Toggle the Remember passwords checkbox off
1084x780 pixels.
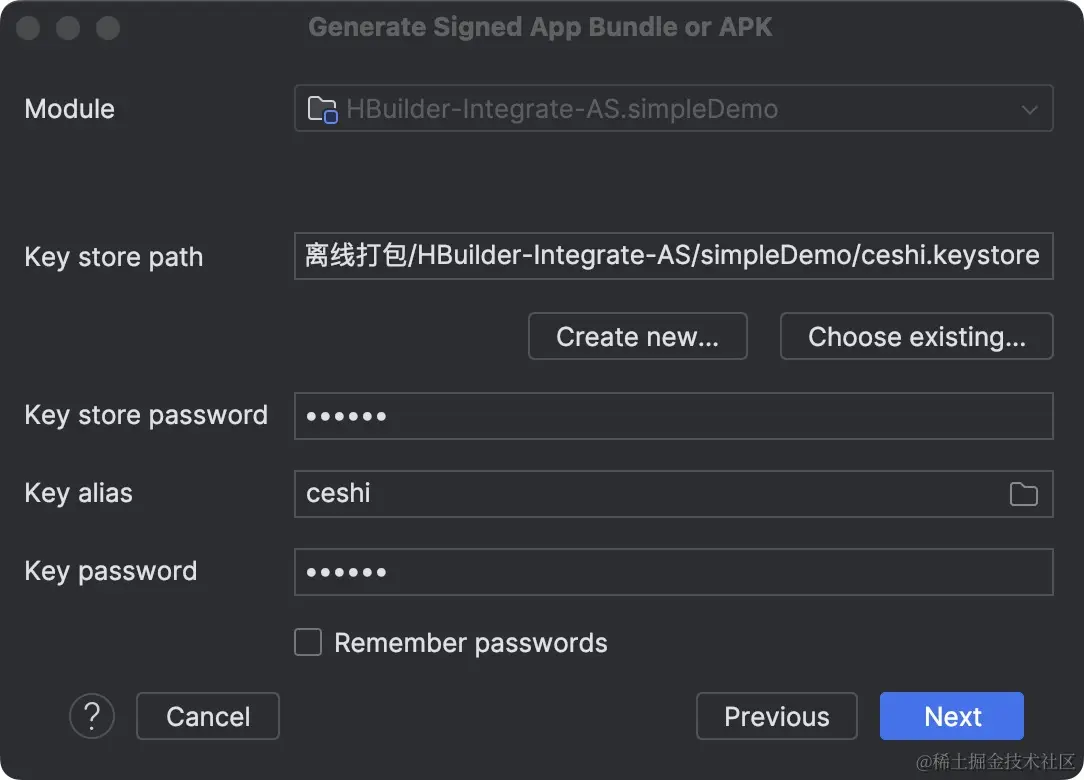coord(308,643)
